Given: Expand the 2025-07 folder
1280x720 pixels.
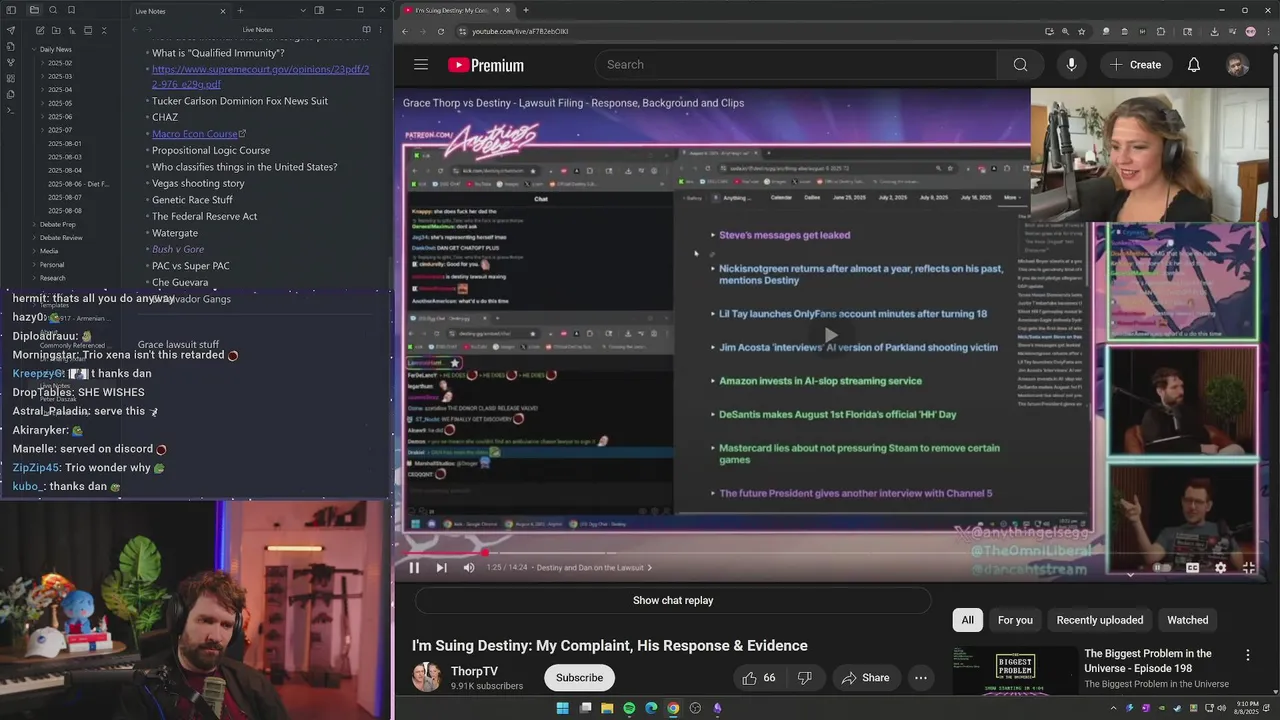Looking at the screenshot, I should [57, 130].
